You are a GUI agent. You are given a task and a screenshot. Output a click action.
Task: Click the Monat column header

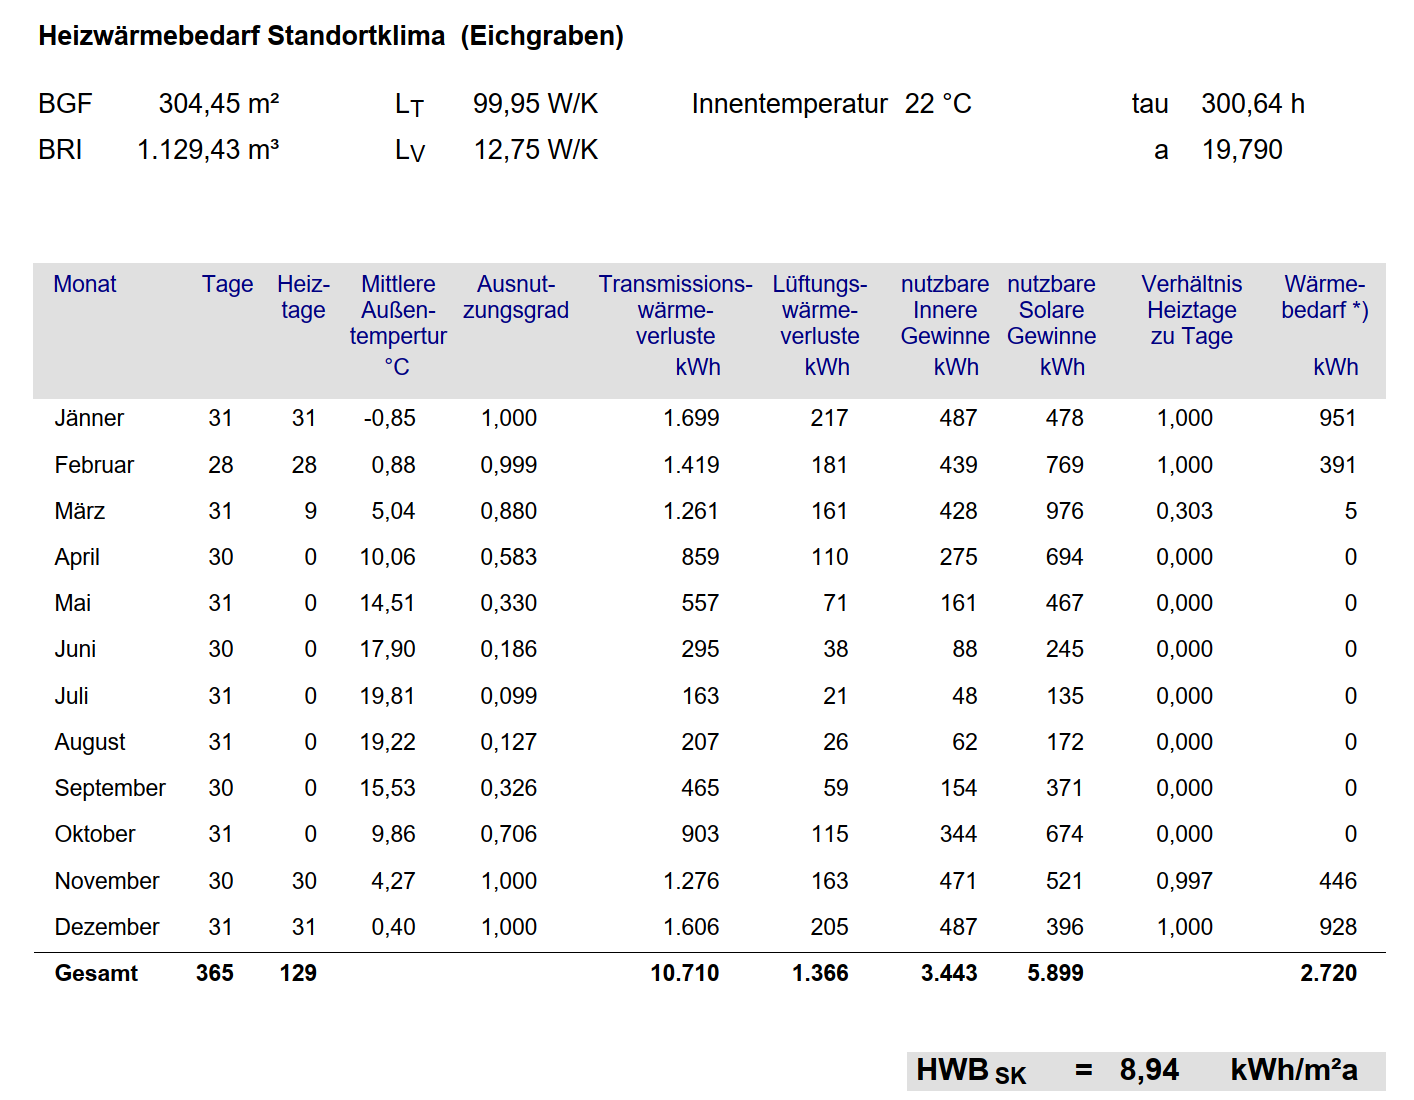click(85, 284)
